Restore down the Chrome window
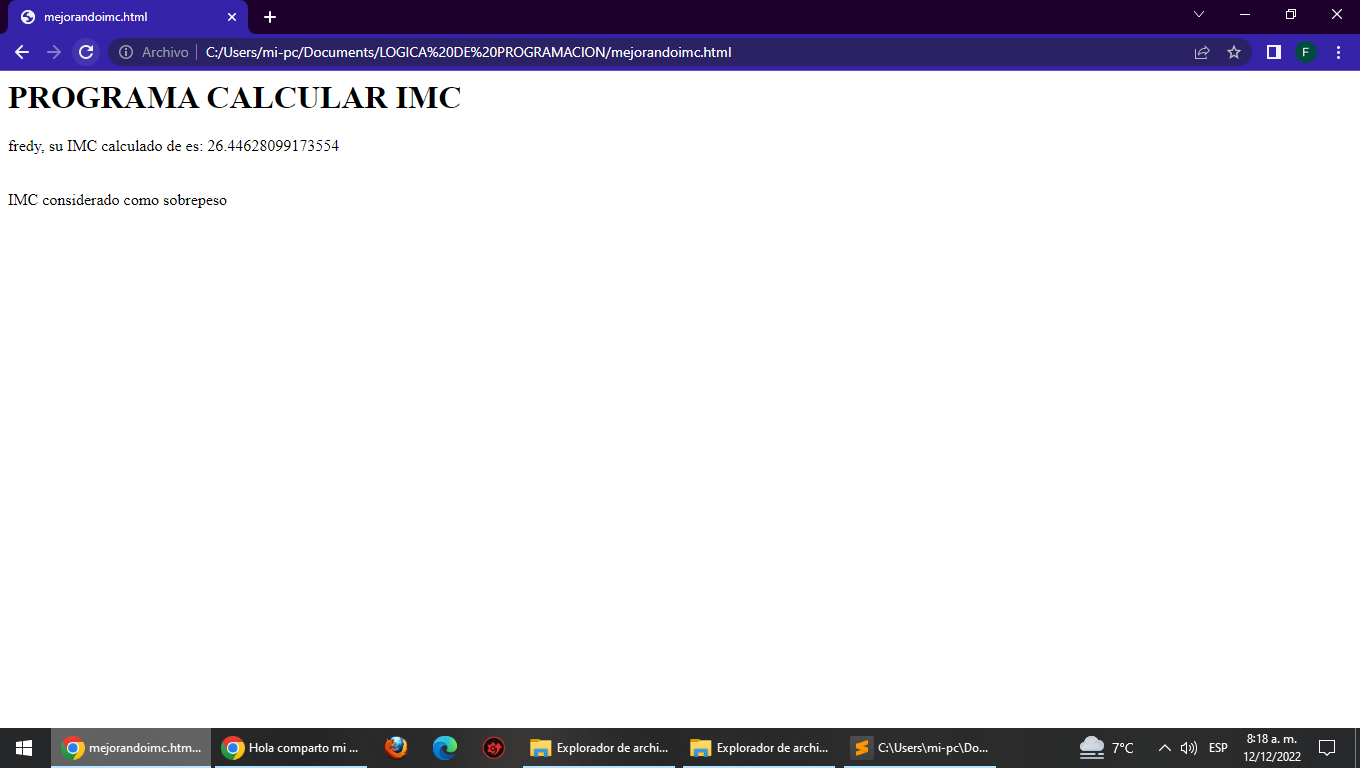Screen dimensions: 1360x768 click(x=1291, y=14)
